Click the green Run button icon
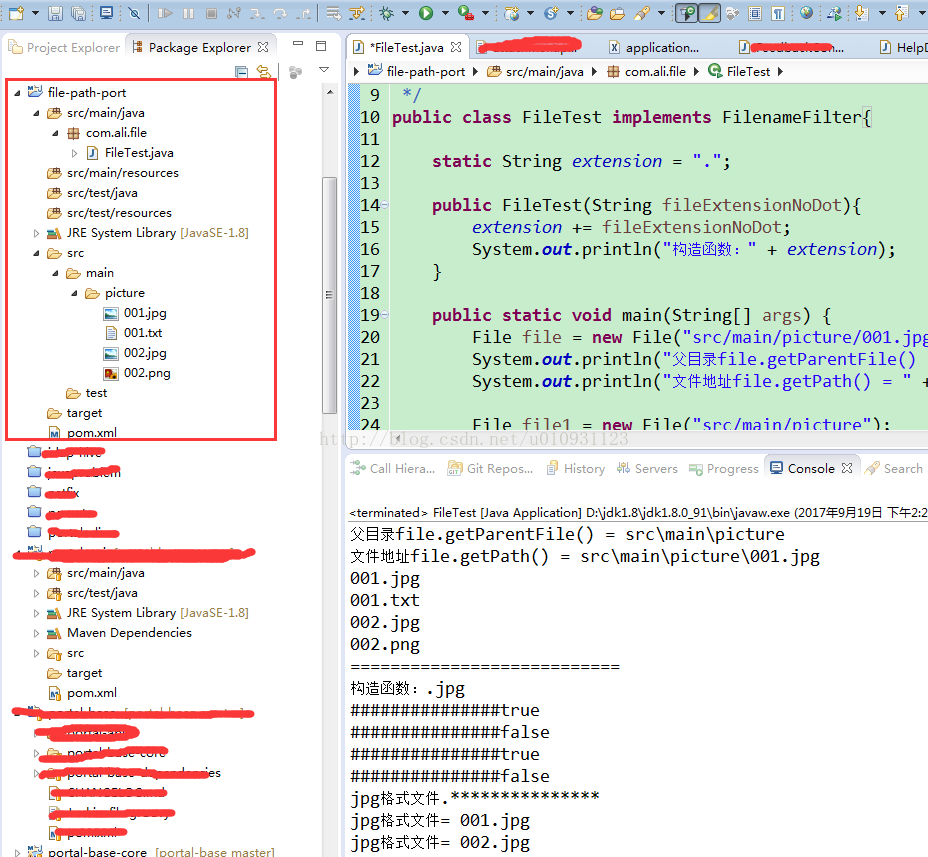This screenshot has width=928, height=857. (426, 13)
